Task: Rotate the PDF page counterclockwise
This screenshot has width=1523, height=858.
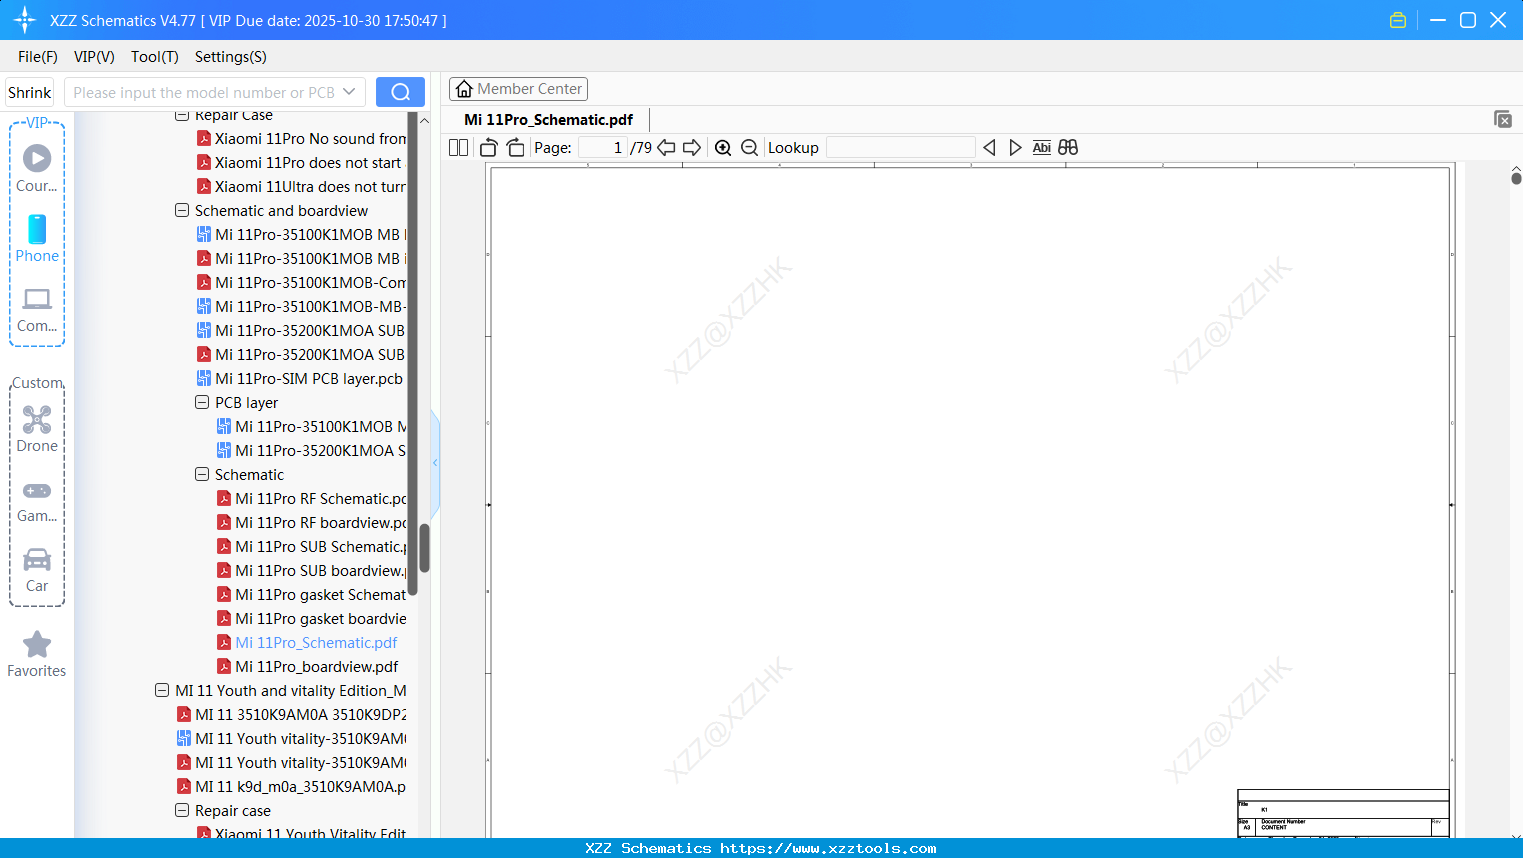Action: (489, 148)
